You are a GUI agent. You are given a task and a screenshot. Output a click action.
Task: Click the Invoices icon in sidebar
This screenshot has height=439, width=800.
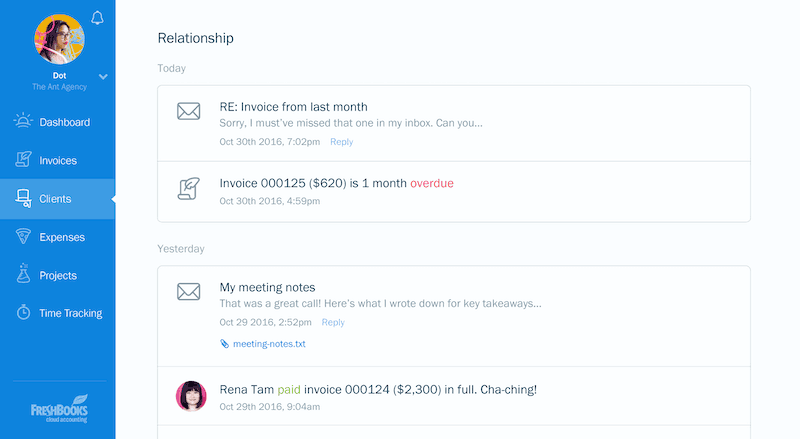point(23,160)
